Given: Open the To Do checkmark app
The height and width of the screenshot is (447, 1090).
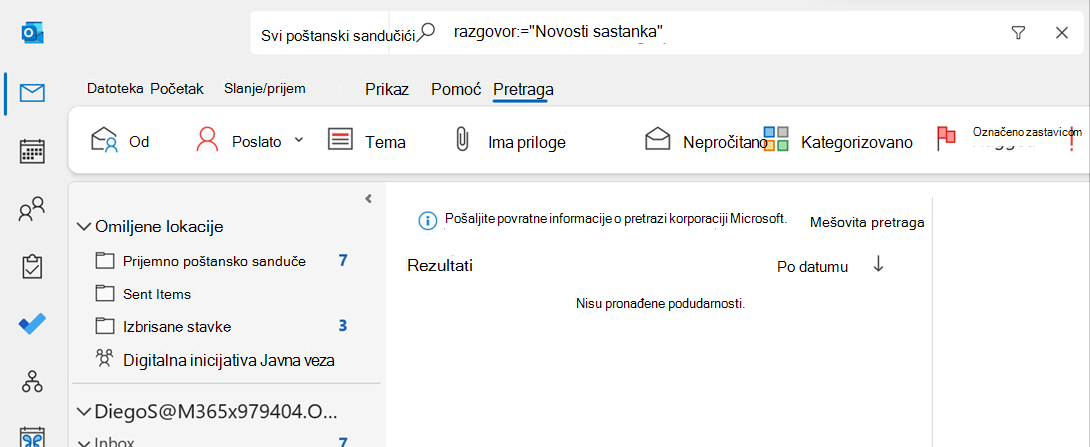Looking at the screenshot, I should click(x=32, y=324).
